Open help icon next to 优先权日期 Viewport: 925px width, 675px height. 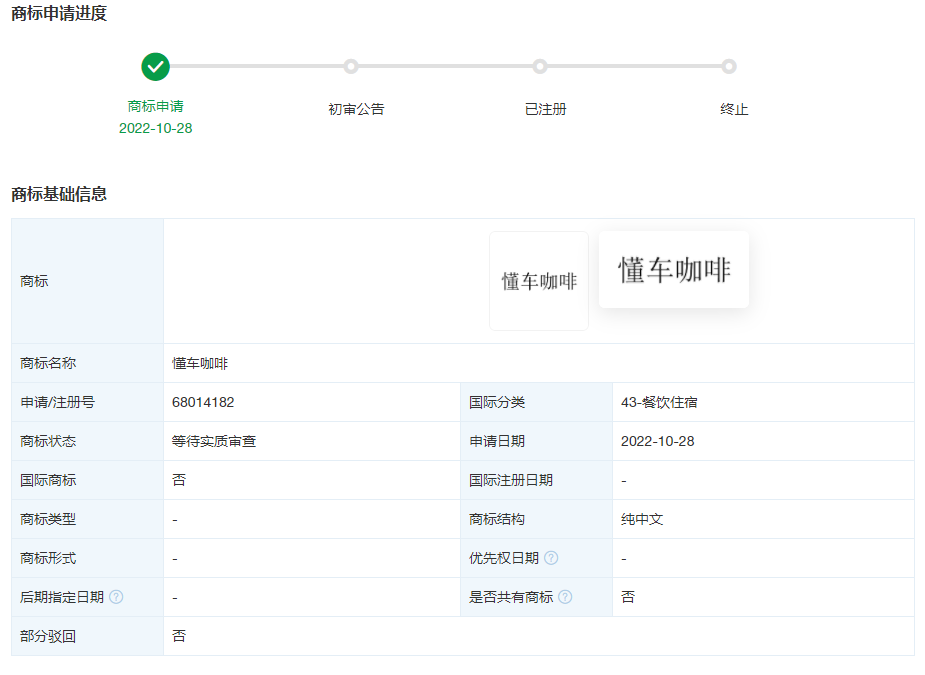coord(551,558)
